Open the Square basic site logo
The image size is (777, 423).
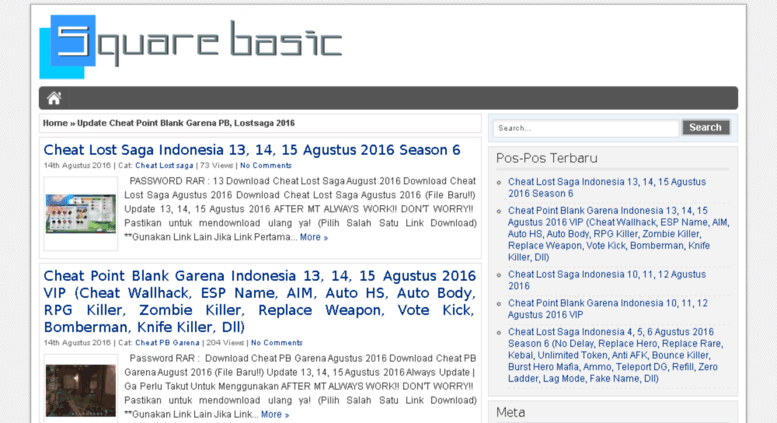pos(191,46)
